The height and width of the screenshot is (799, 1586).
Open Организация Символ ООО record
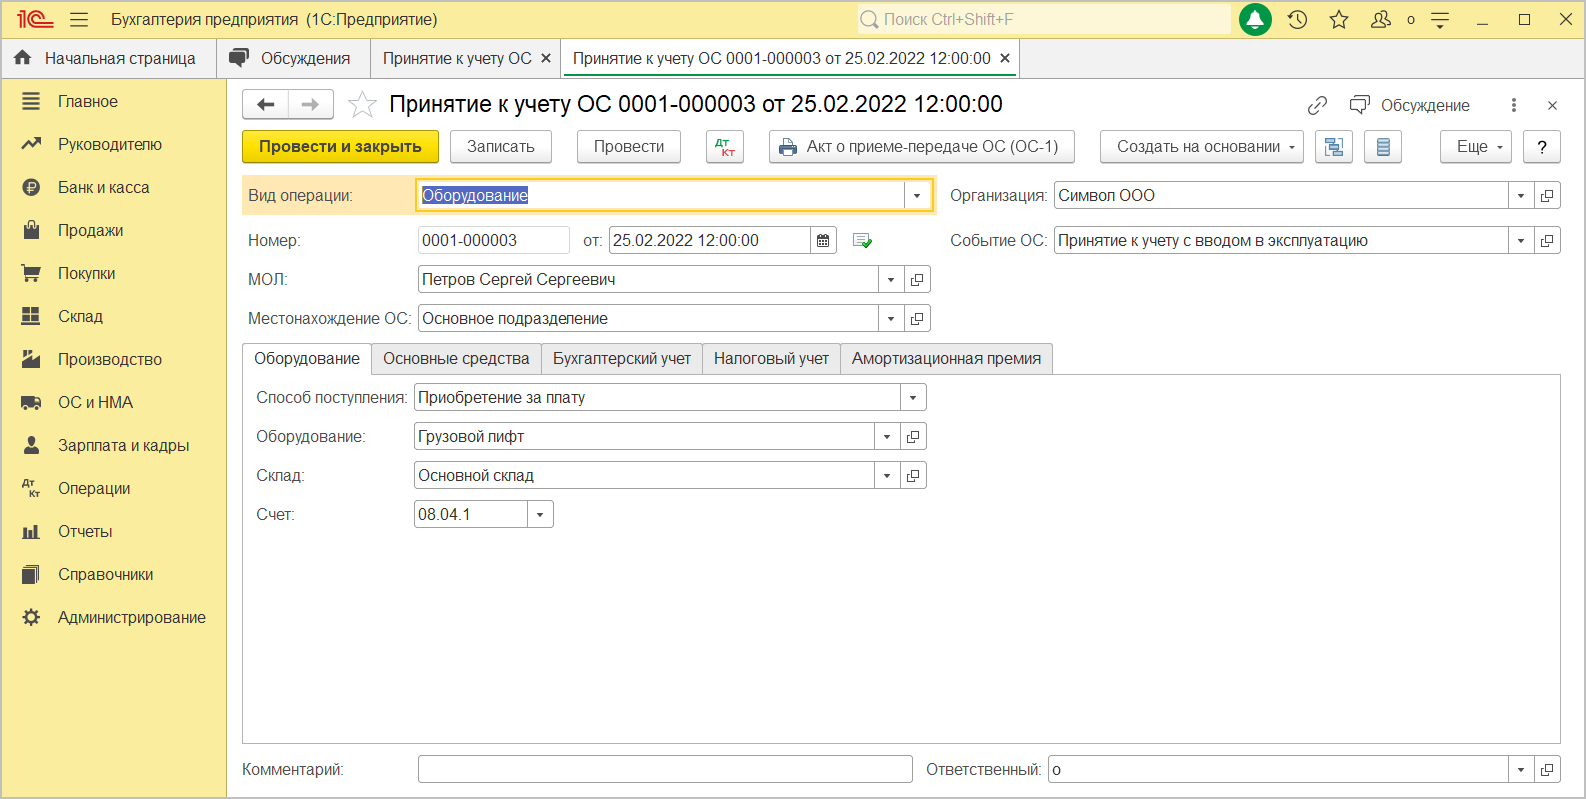(x=1547, y=195)
